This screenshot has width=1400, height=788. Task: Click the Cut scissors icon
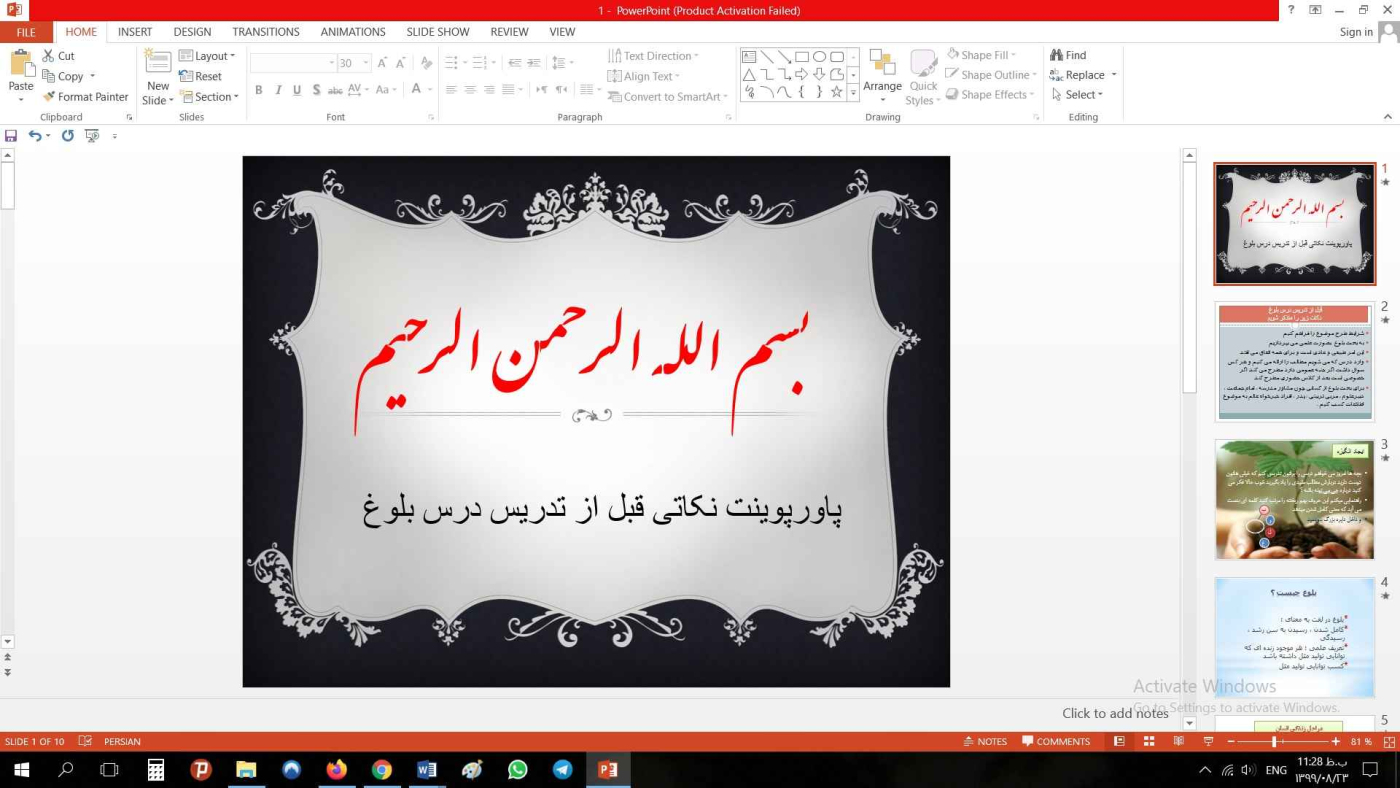click(x=49, y=56)
